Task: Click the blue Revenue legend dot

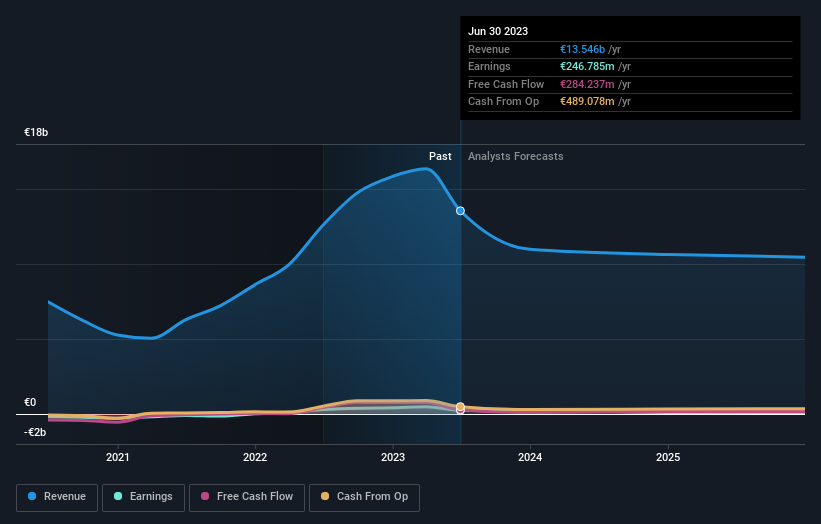Action: point(32,496)
